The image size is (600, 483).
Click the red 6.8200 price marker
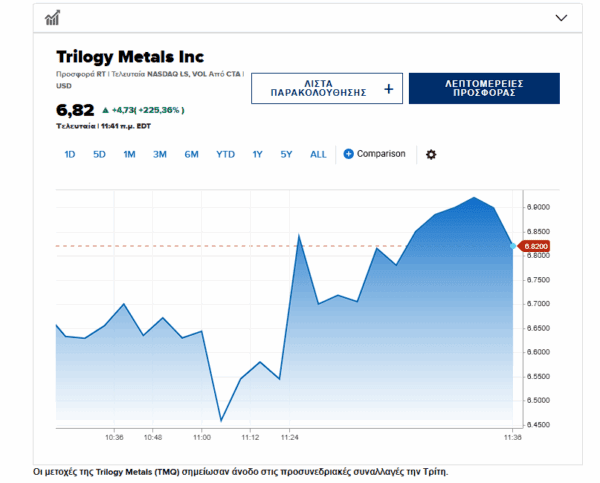[x=536, y=246]
